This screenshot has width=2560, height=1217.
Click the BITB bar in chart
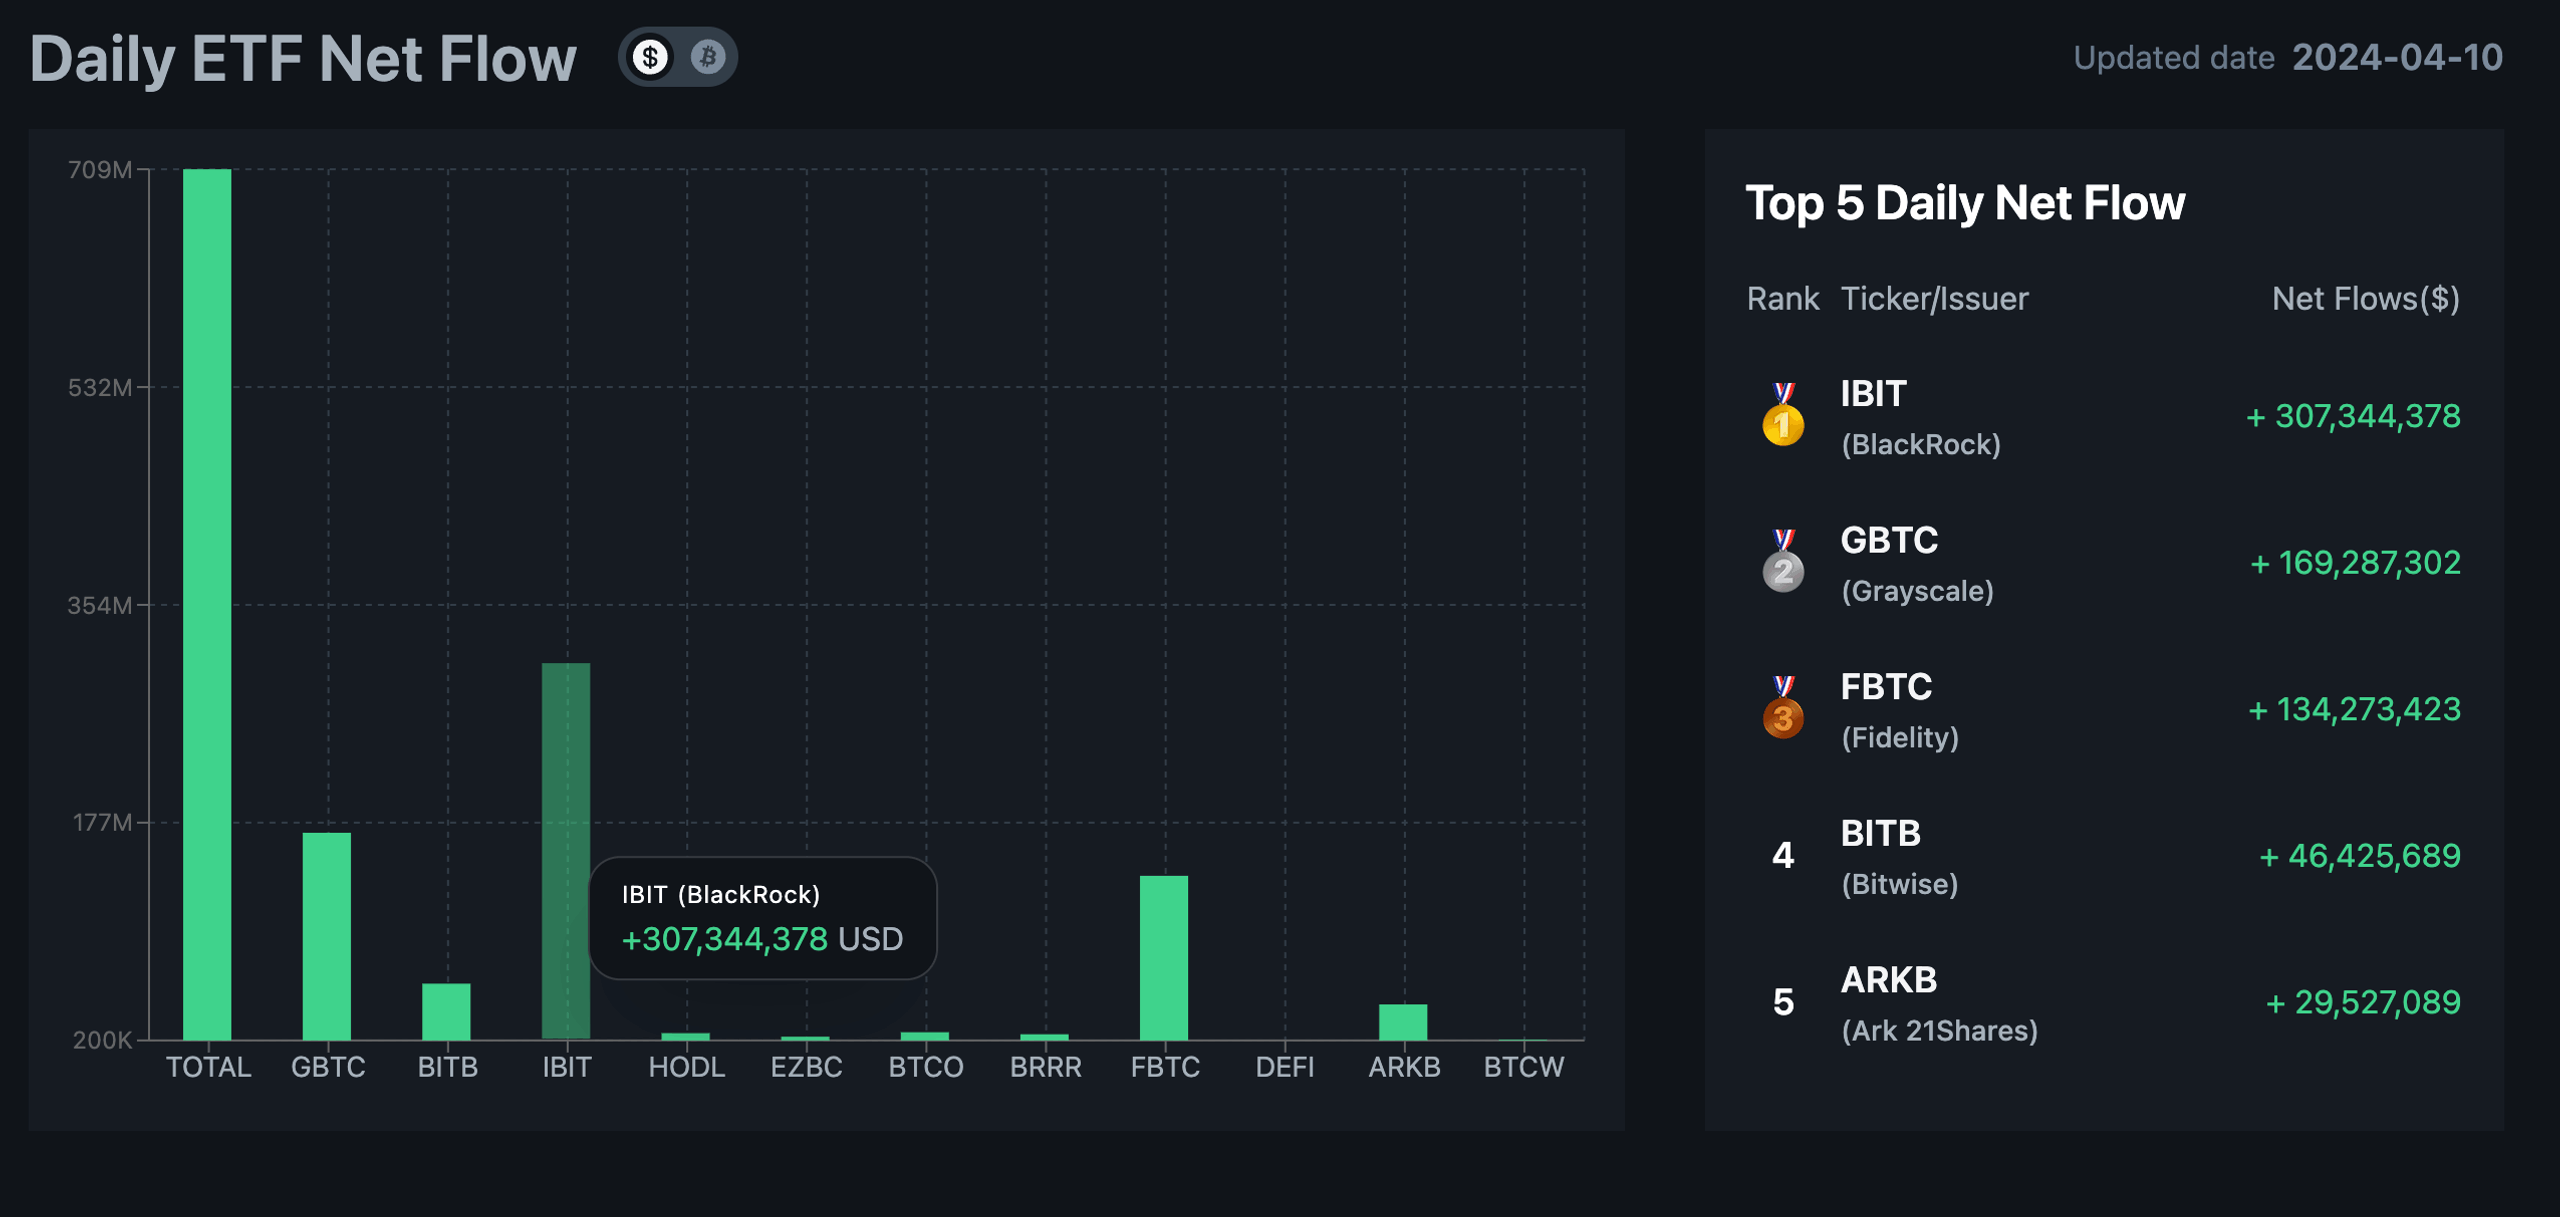pyautogui.click(x=446, y=1011)
